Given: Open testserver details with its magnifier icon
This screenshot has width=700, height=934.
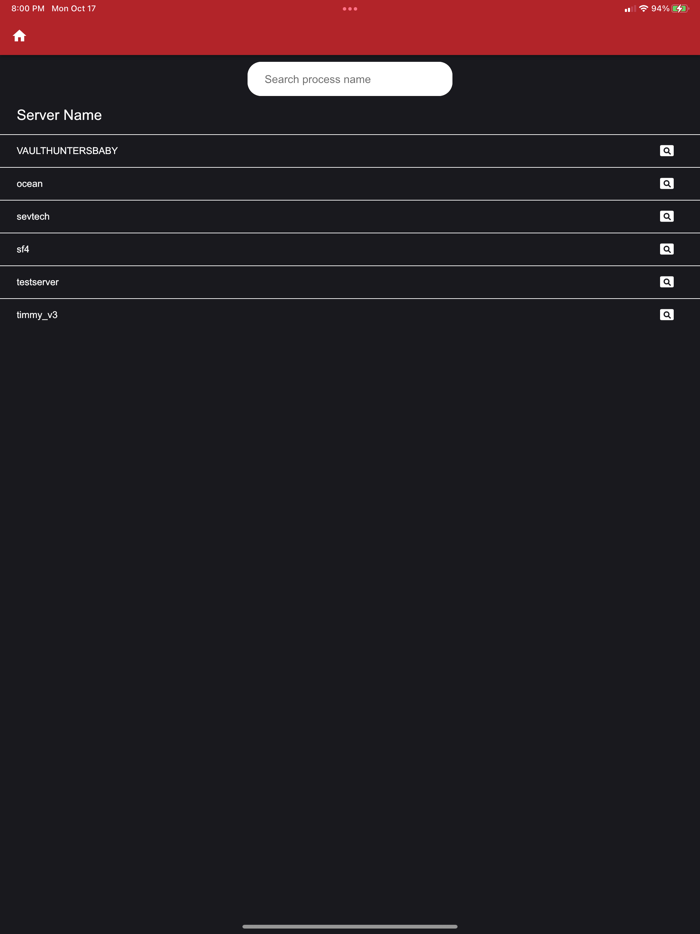Looking at the screenshot, I should [x=666, y=281].
